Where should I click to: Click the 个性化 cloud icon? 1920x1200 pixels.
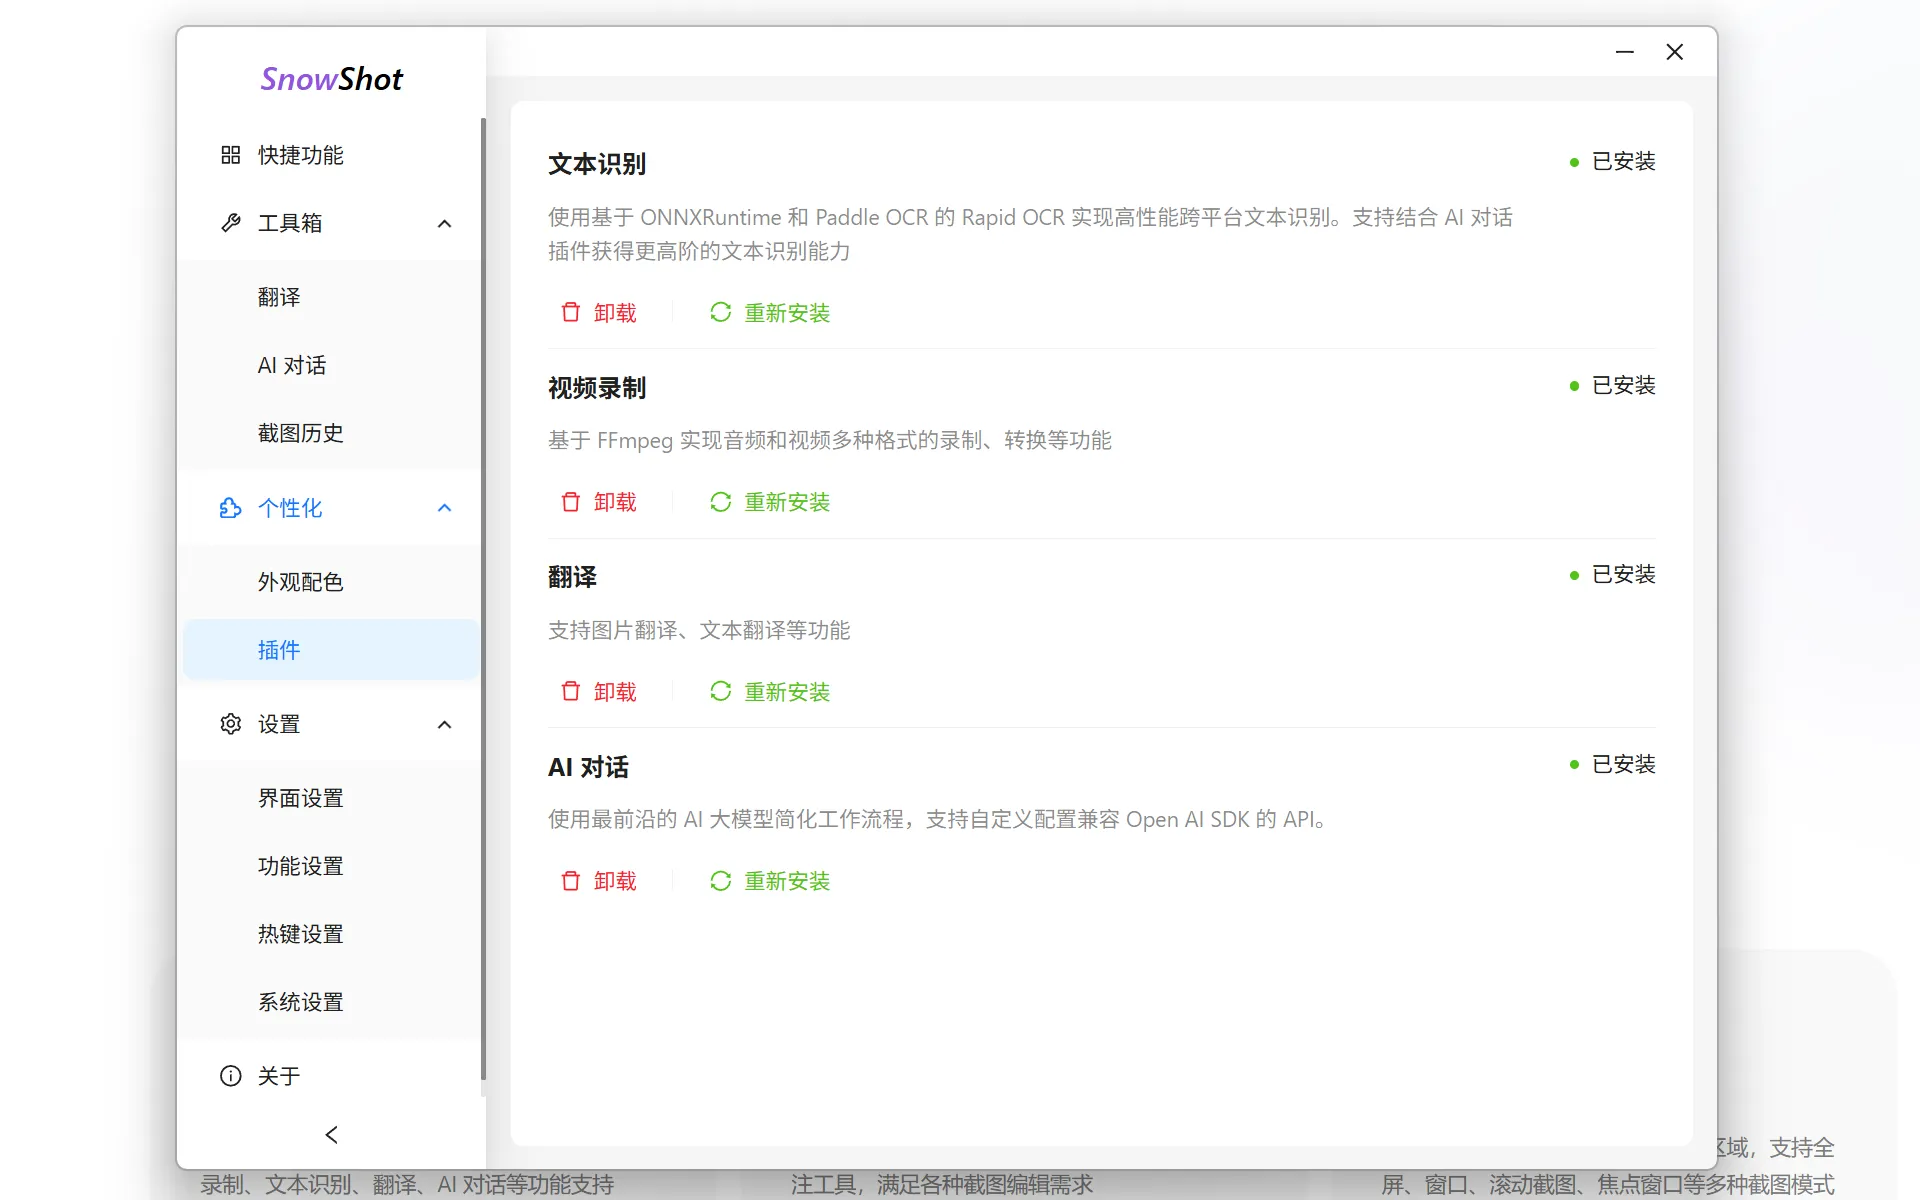pos(229,508)
